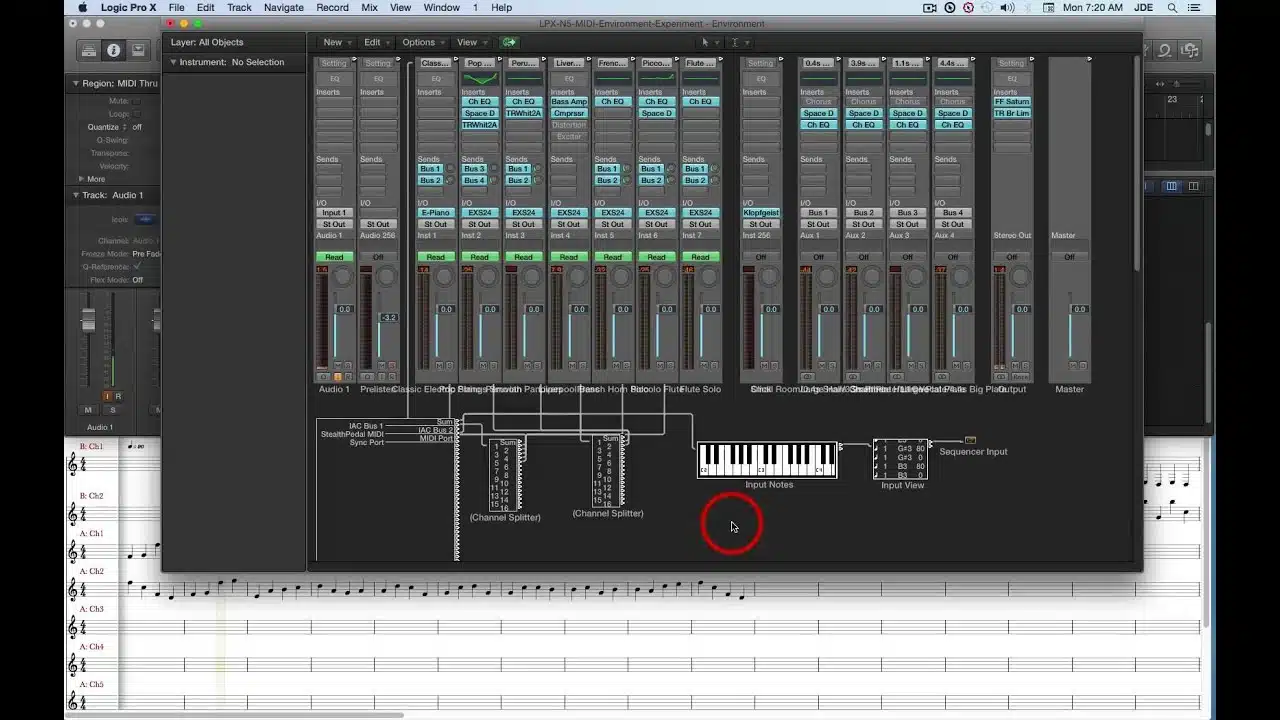
Task: Toggle the Mute checkbox in Region inspector
Action: point(137,101)
